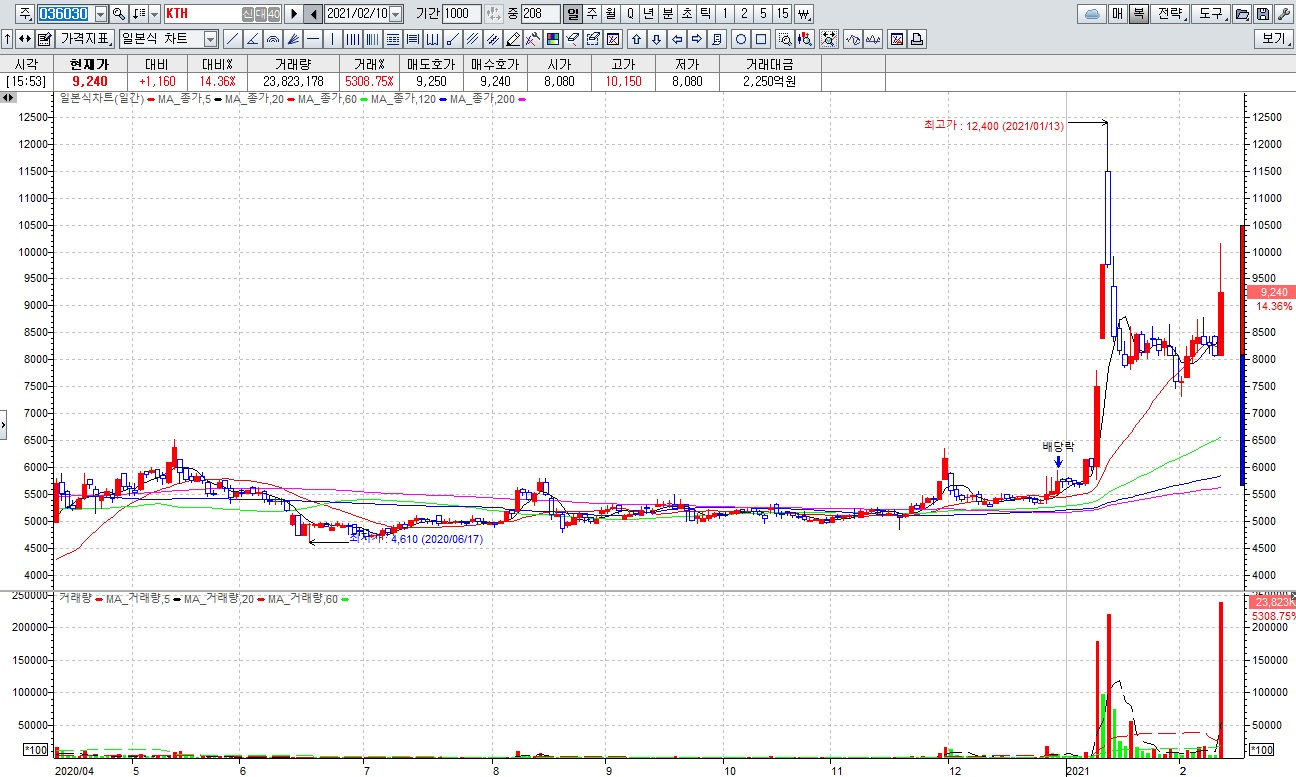The image size is (1296, 777).
Task: Select the 15 interval button
Action: pyautogui.click(x=782, y=13)
